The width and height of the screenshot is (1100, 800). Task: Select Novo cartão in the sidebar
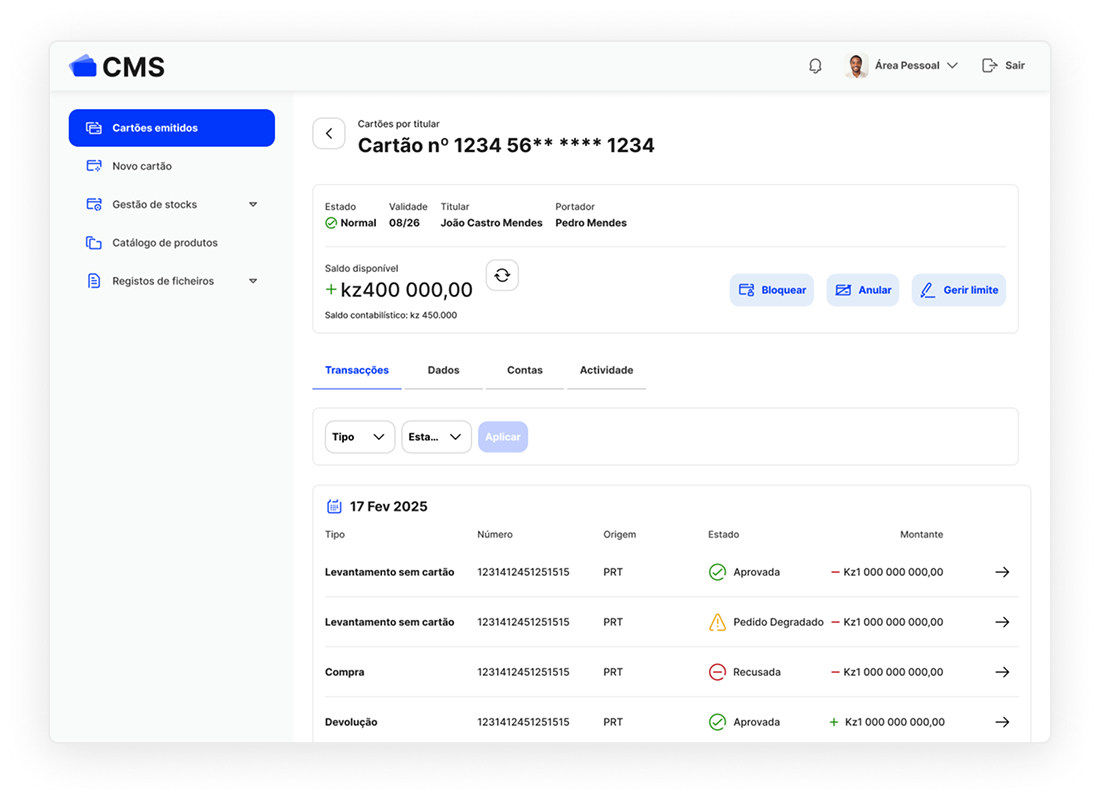(x=142, y=167)
